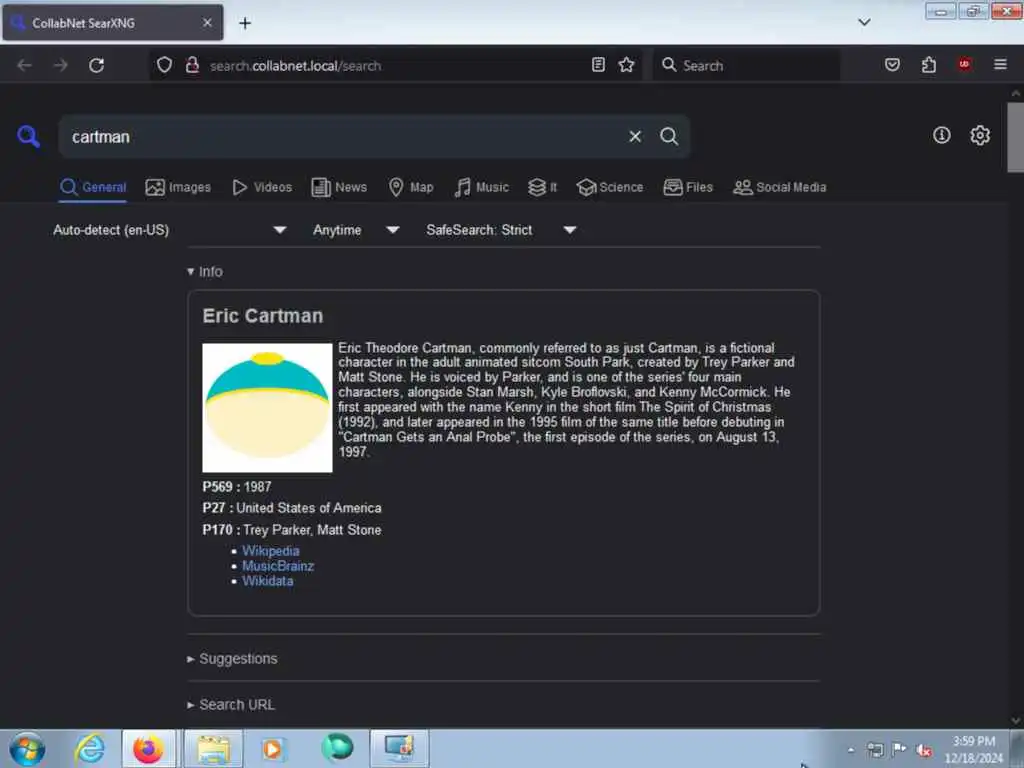
Task: Open Windows Explorer folder from taskbar
Action: click(x=213, y=749)
